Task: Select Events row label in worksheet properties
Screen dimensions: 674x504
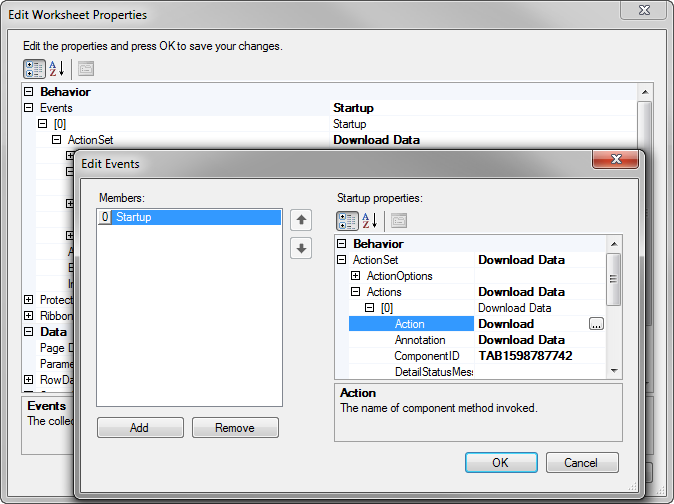Action: click(x=56, y=108)
